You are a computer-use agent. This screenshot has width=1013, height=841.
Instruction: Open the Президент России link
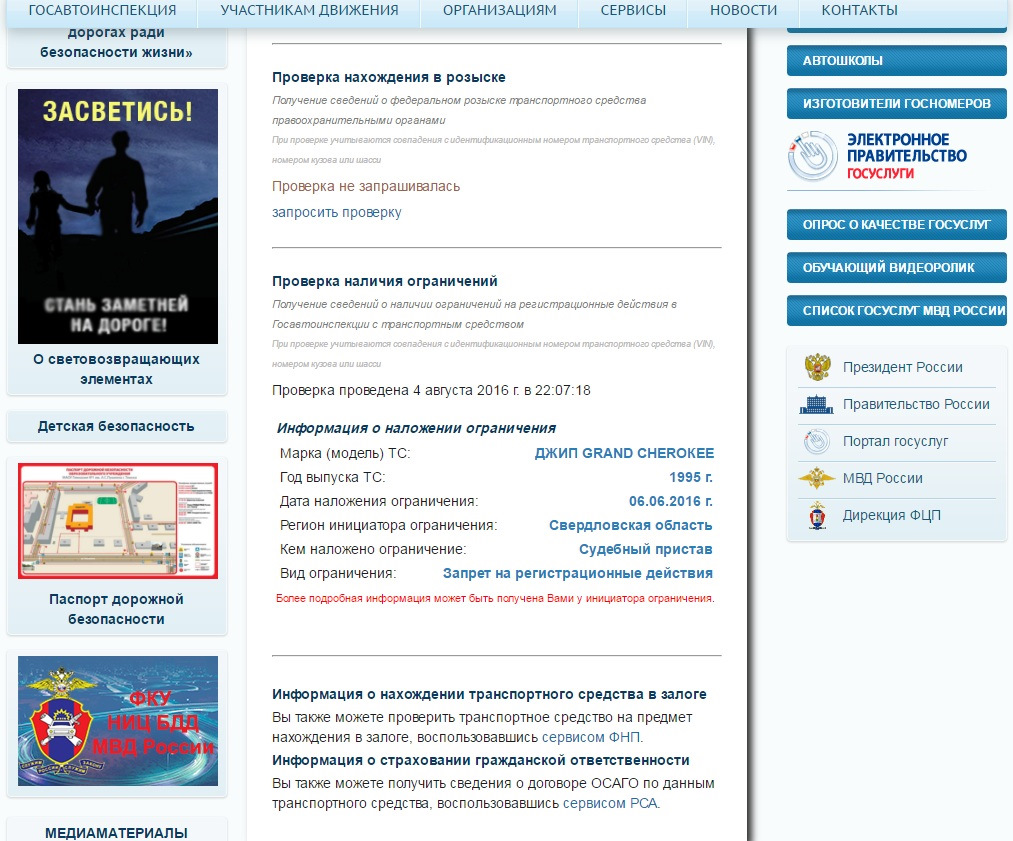tap(903, 367)
